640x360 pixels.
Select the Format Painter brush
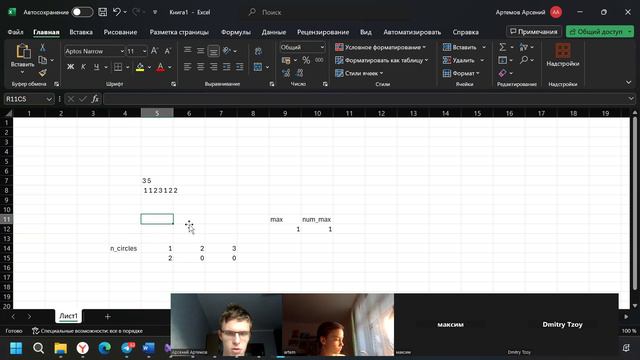click(42, 73)
